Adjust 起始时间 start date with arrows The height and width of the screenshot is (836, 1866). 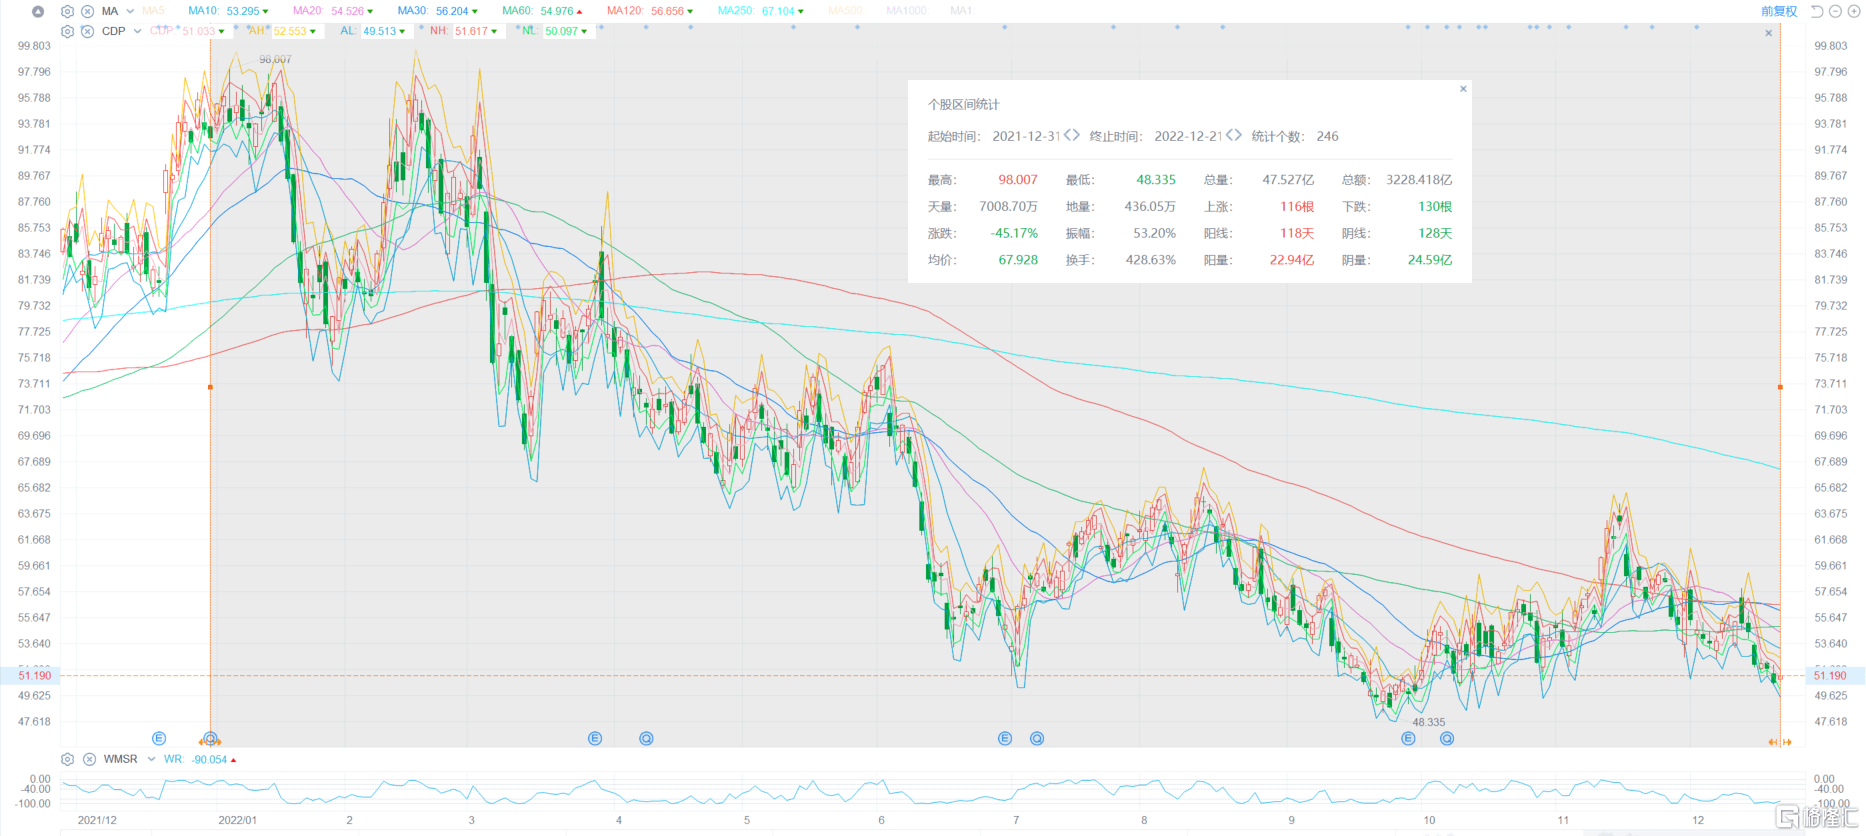(1071, 135)
